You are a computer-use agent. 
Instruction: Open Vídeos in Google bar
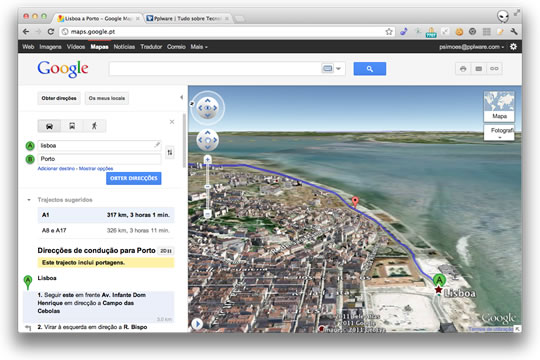(x=76, y=47)
